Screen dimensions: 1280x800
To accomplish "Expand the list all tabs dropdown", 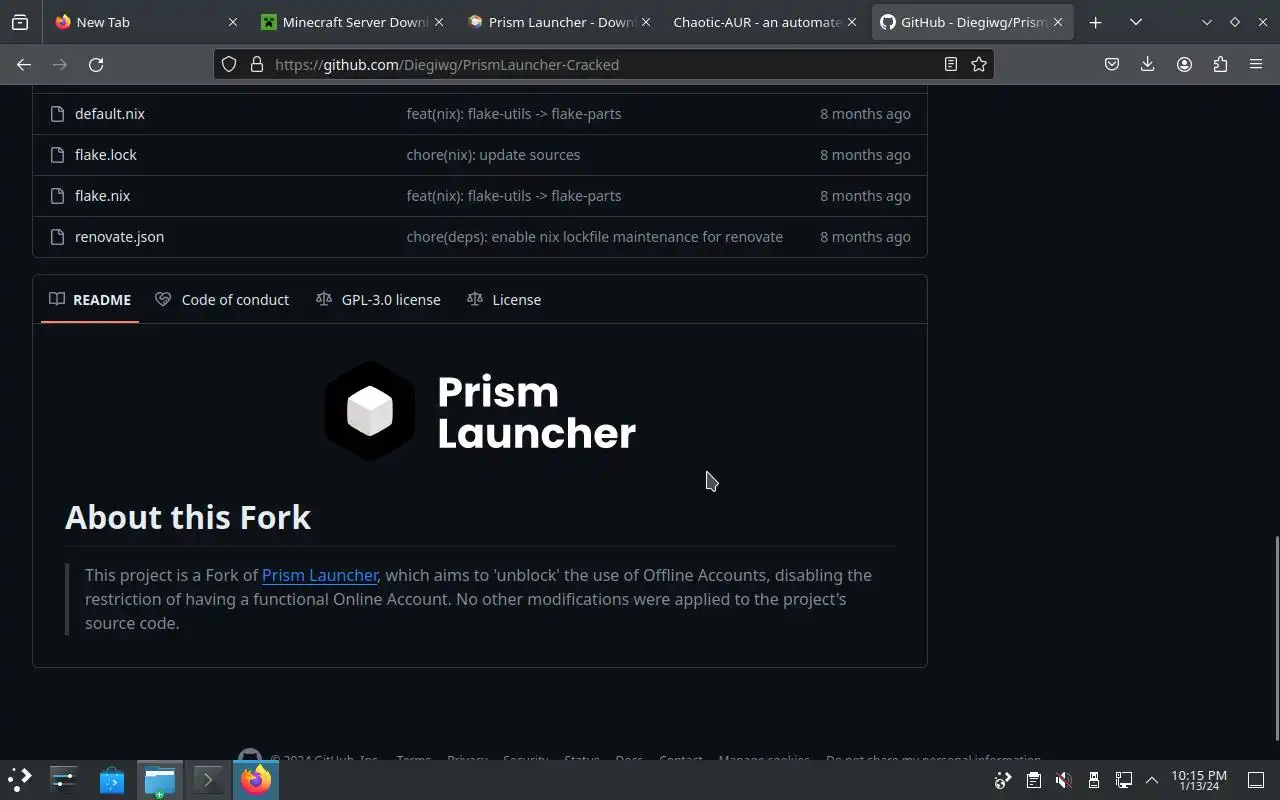I will click(1136, 22).
